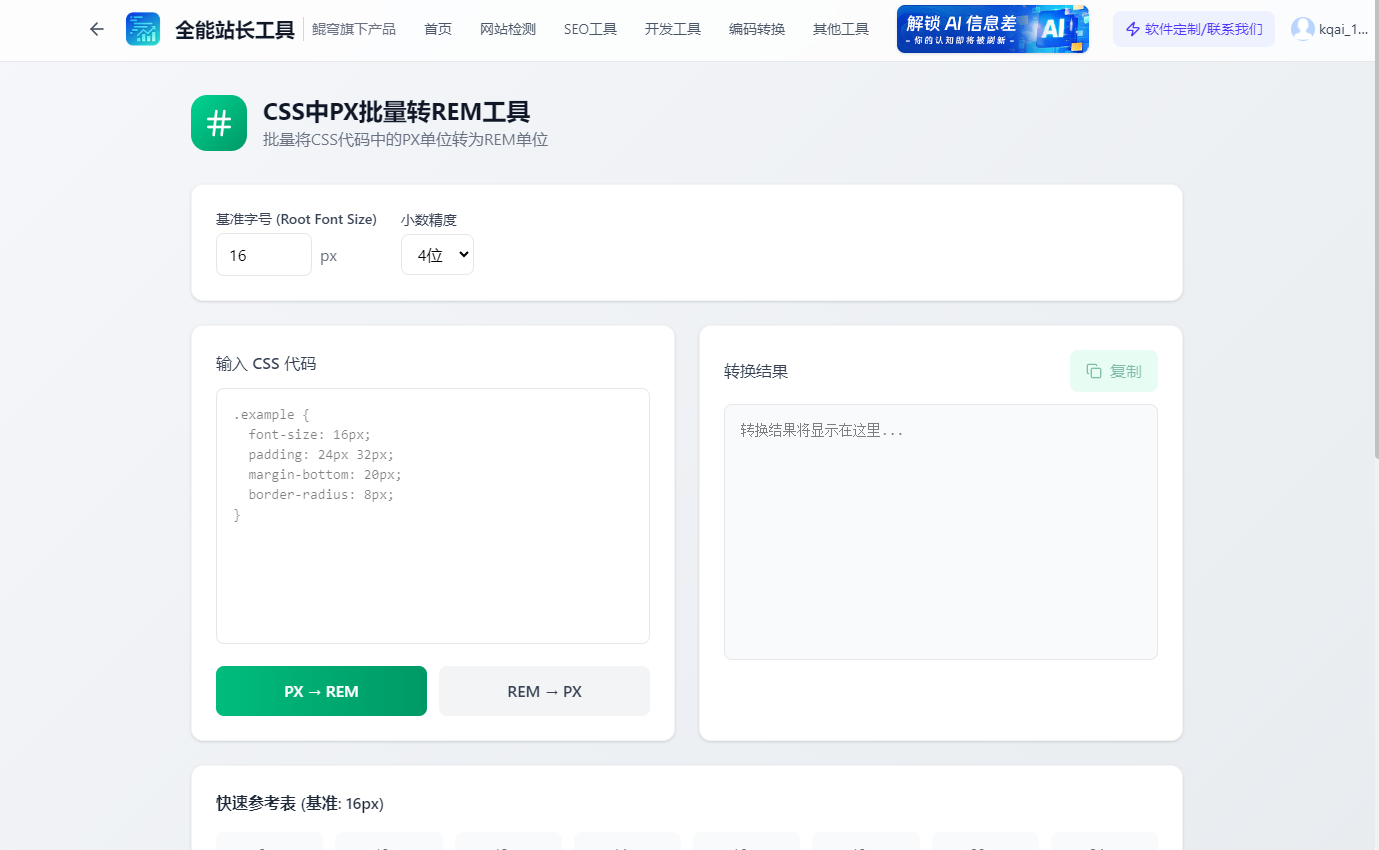
Task: Click the REM → PX convert button
Action: 544,690
